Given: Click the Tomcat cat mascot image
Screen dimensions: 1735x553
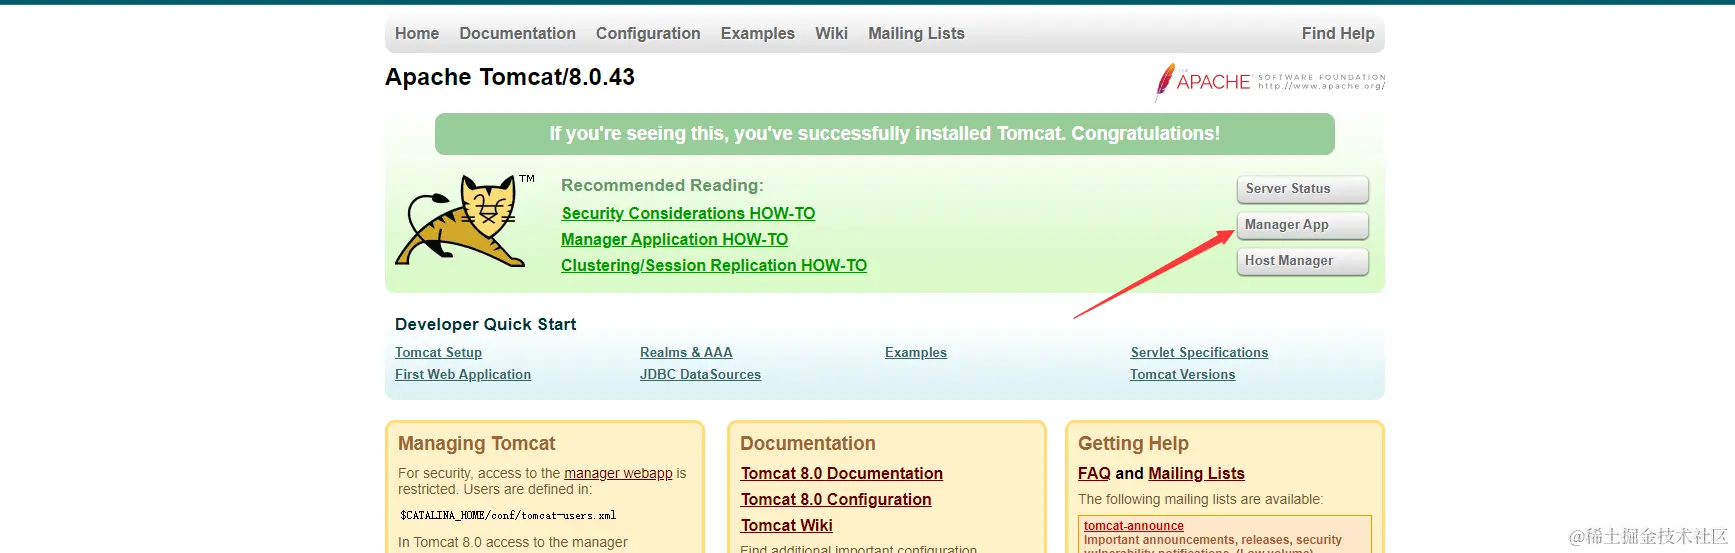Looking at the screenshot, I should coord(462,221).
